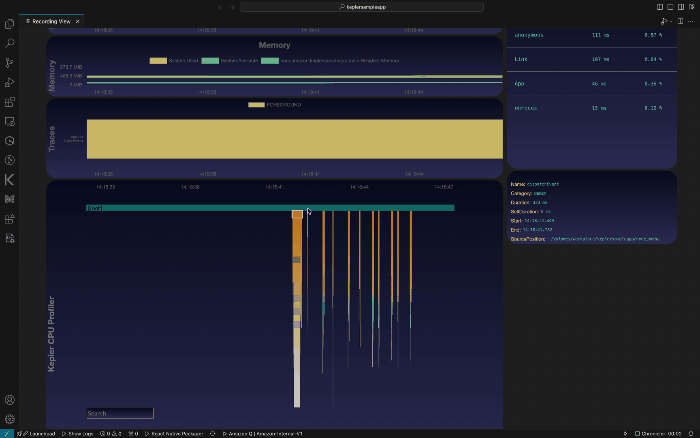Open the command center search box
Screen dimensions: 700x438
point(362,7)
